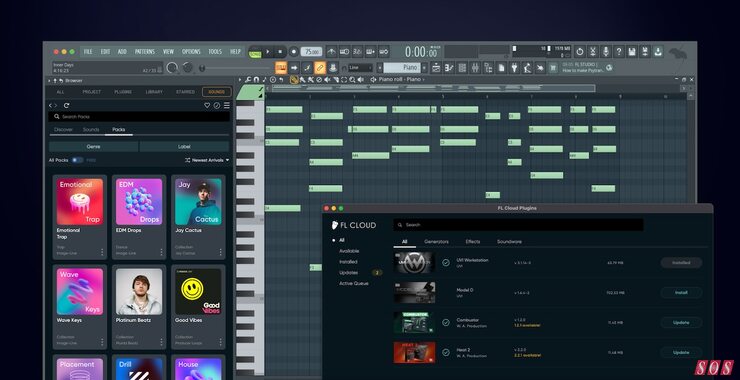Open the Newest Arrivals sort dropdown
Viewport: 740px width, 380px height.
pyautogui.click(x=207, y=160)
